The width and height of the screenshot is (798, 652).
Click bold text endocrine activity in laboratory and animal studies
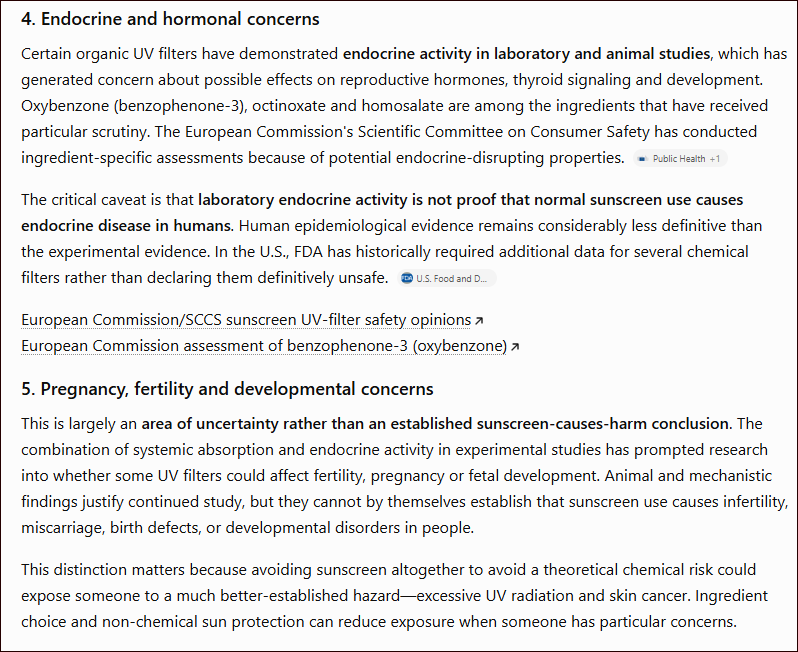click(x=526, y=53)
